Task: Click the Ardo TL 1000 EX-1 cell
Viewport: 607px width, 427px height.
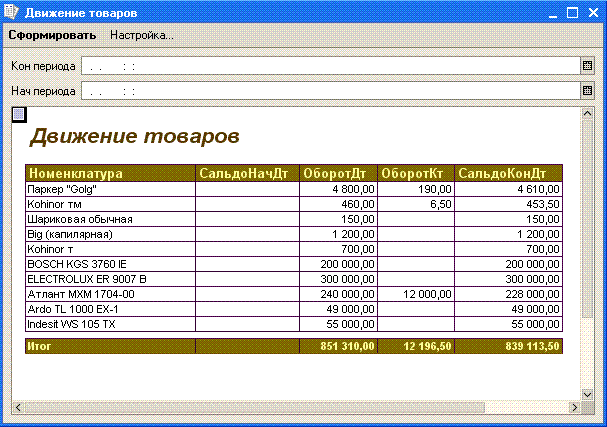Action: pyautogui.click(x=110, y=309)
